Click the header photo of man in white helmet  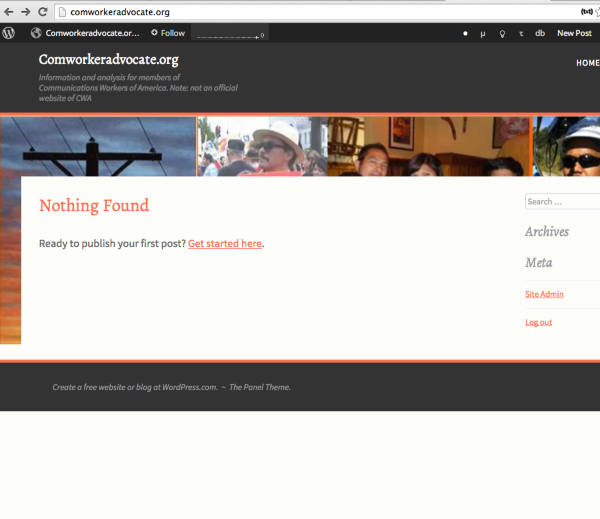point(566,147)
